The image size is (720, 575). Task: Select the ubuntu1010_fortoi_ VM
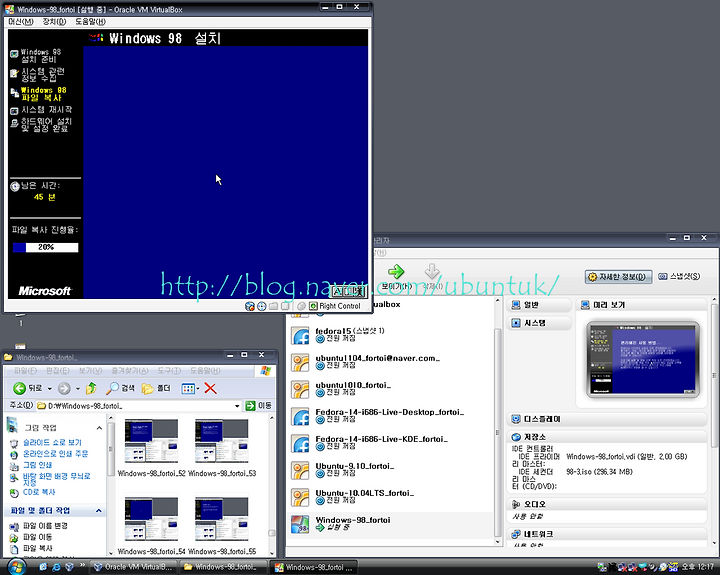pyautogui.click(x=390, y=389)
